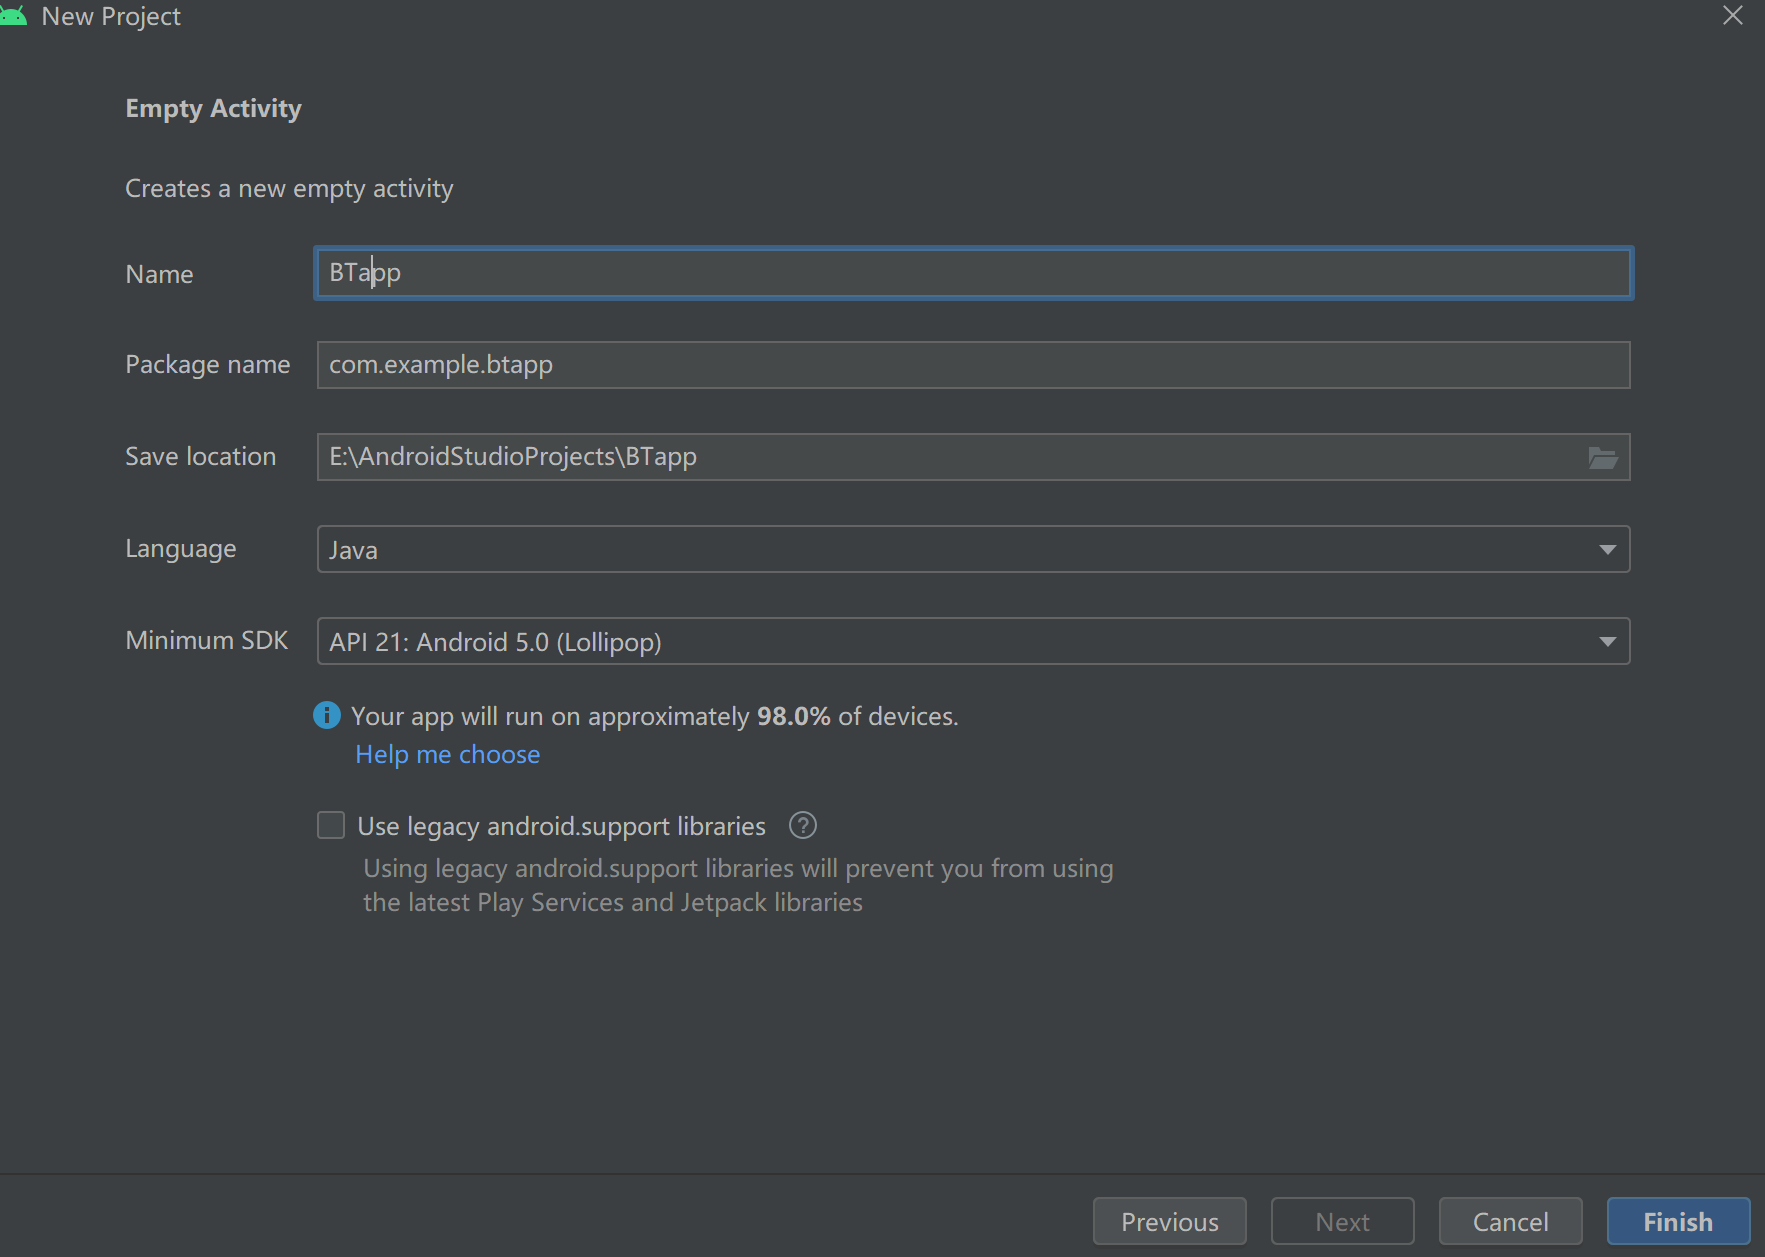Click the Name label

coord(159,274)
